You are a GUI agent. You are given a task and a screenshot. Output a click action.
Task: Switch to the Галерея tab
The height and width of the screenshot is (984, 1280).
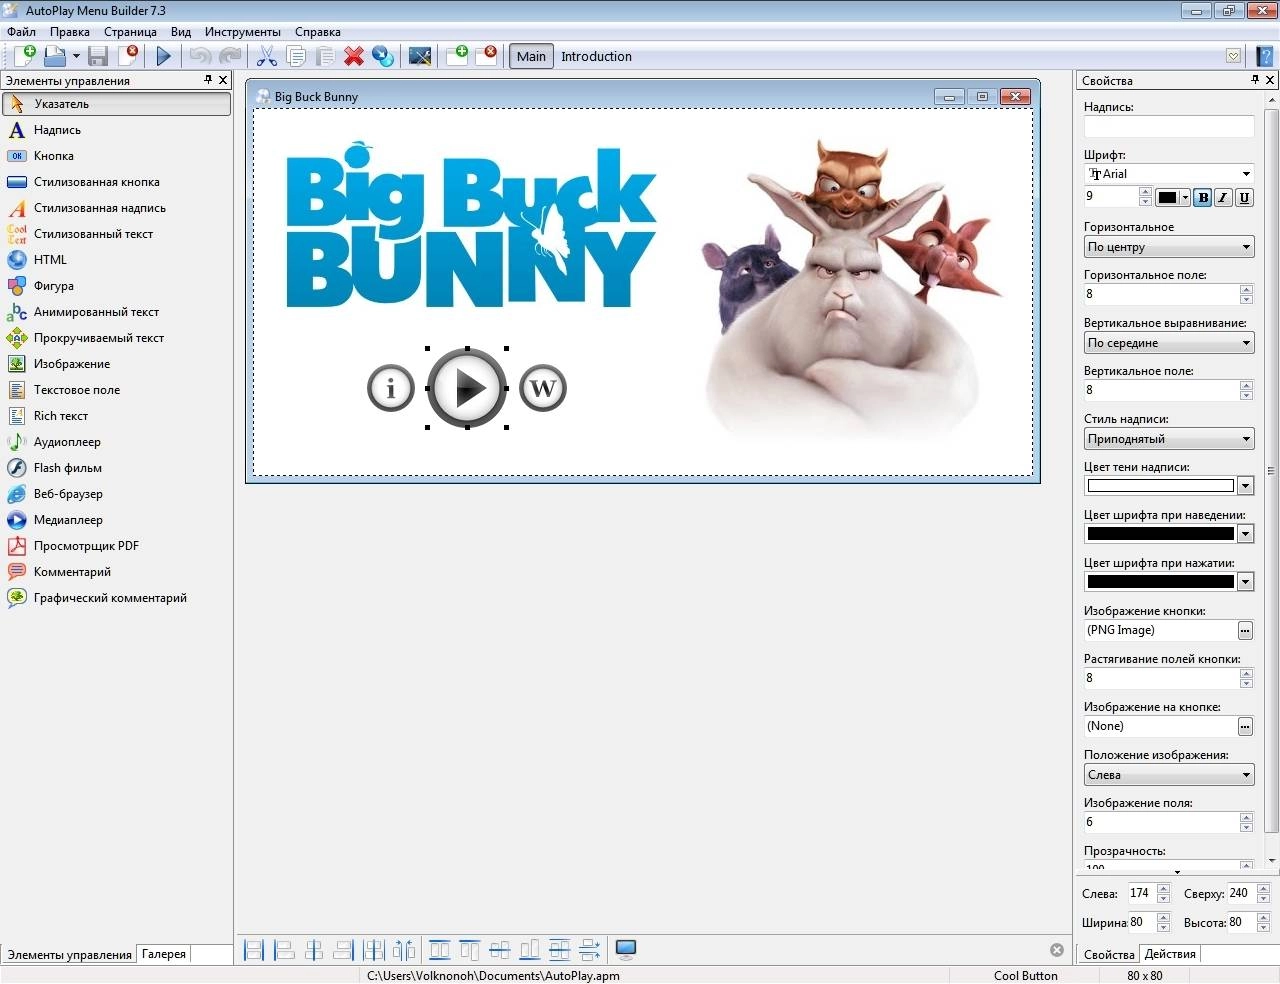pos(164,954)
